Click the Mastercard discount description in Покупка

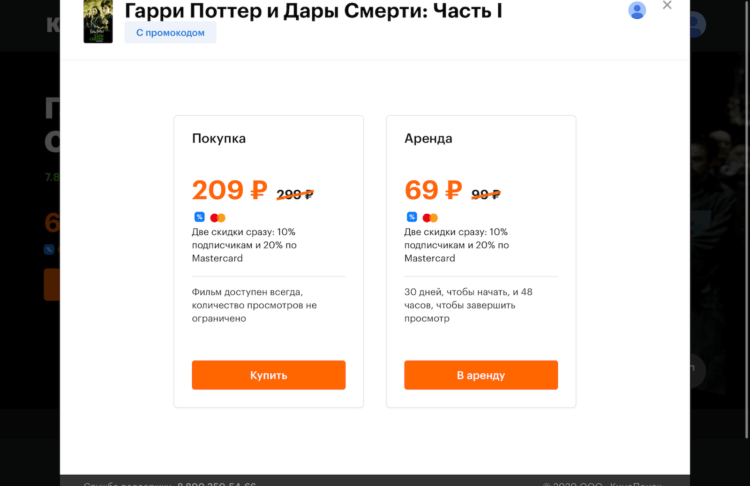pyautogui.click(x=244, y=245)
